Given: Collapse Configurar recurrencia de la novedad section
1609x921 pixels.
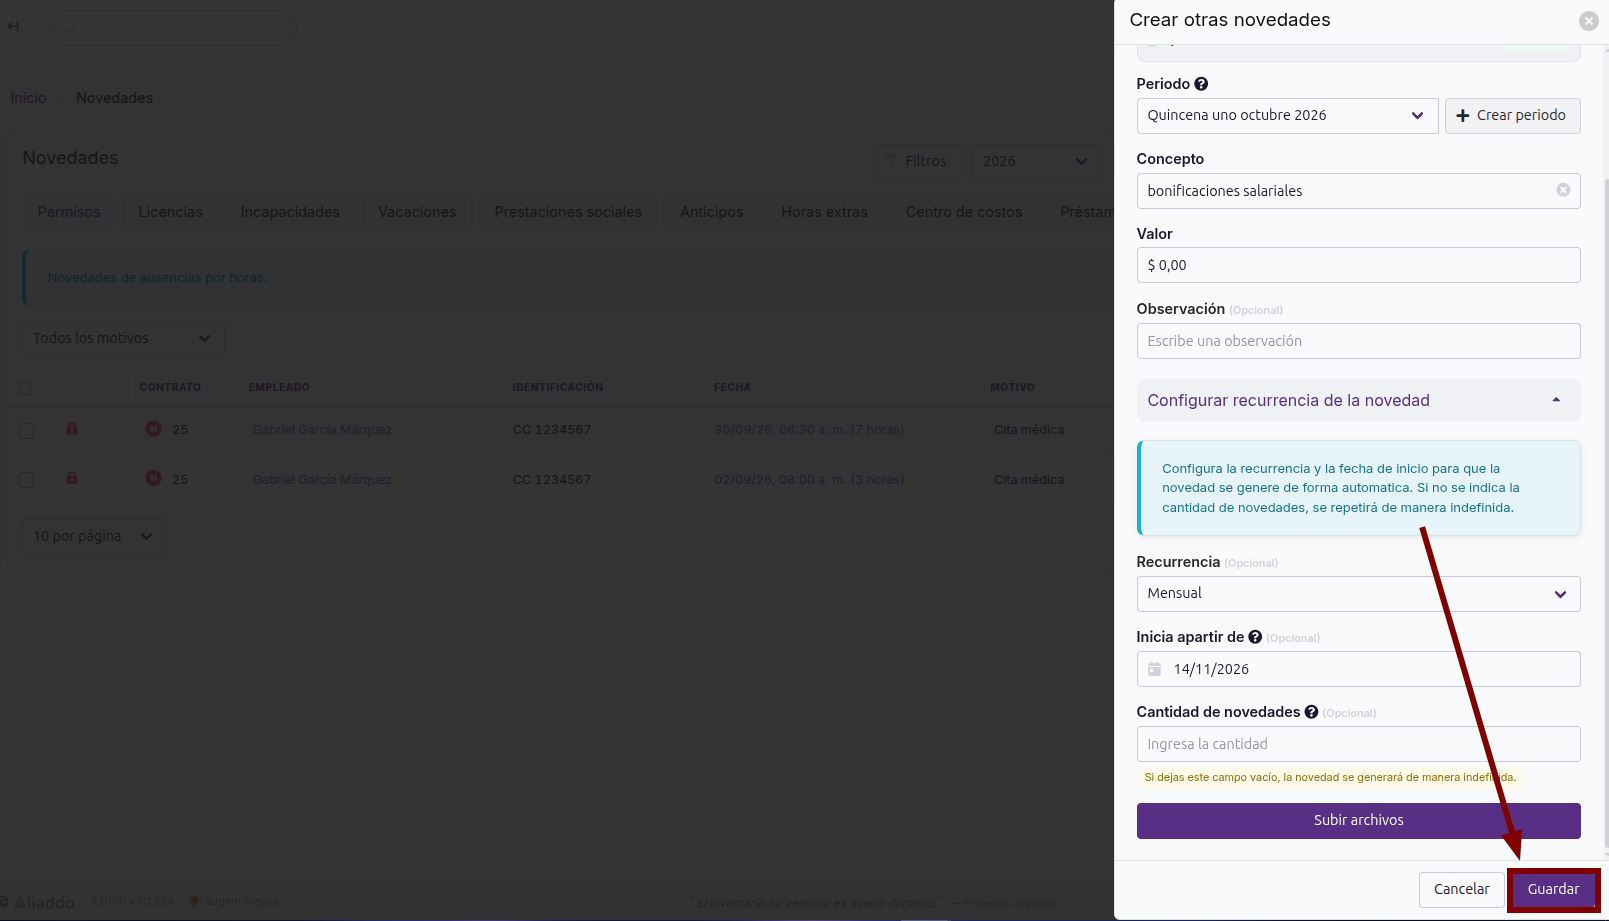Looking at the screenshot, I should [1358, 400].
